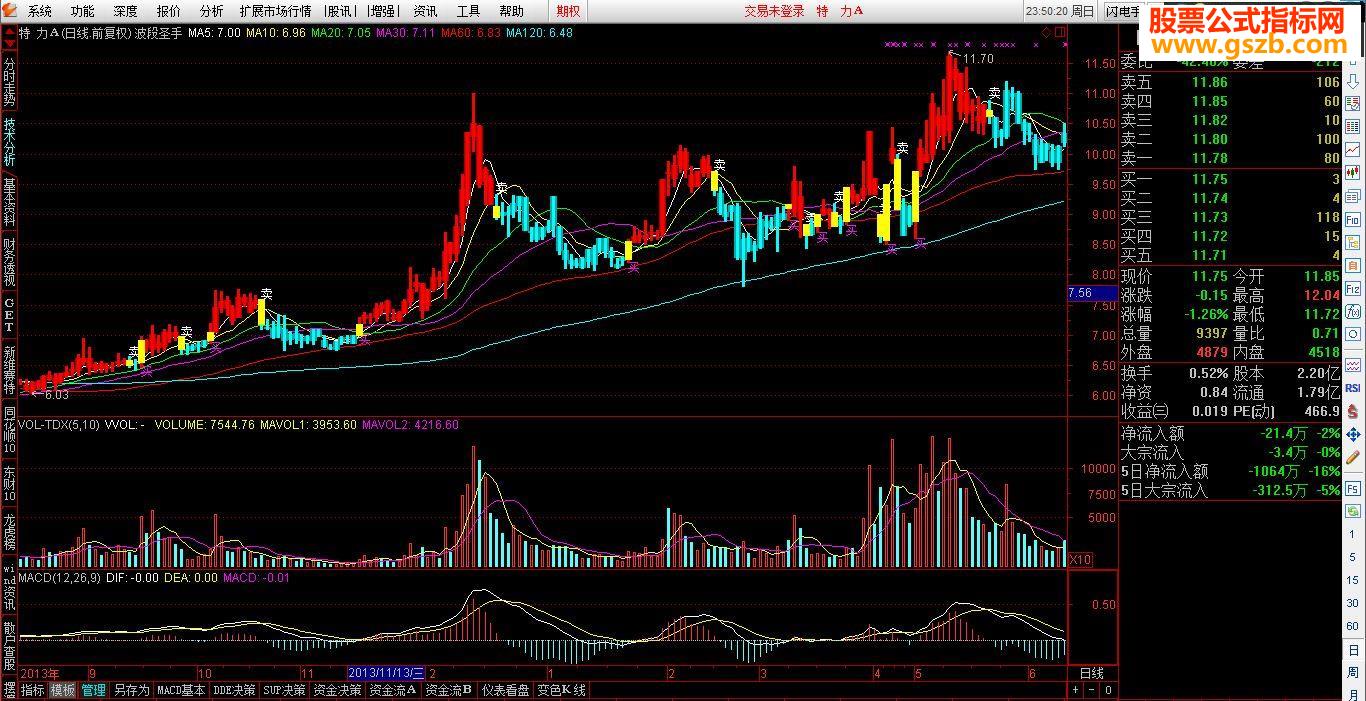This screenshot has width=1366, height=701.
Task: Click the 股讯 toolbar button
Action: tap(341, 11)
